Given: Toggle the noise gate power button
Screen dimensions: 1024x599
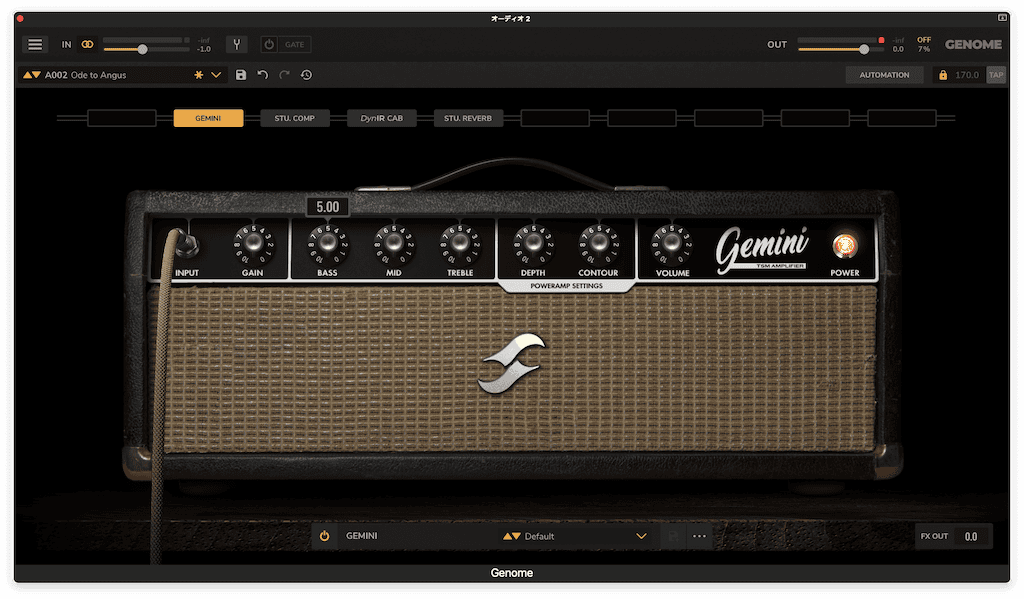Looking at the screenshot, I should click(x=269, y=44).
